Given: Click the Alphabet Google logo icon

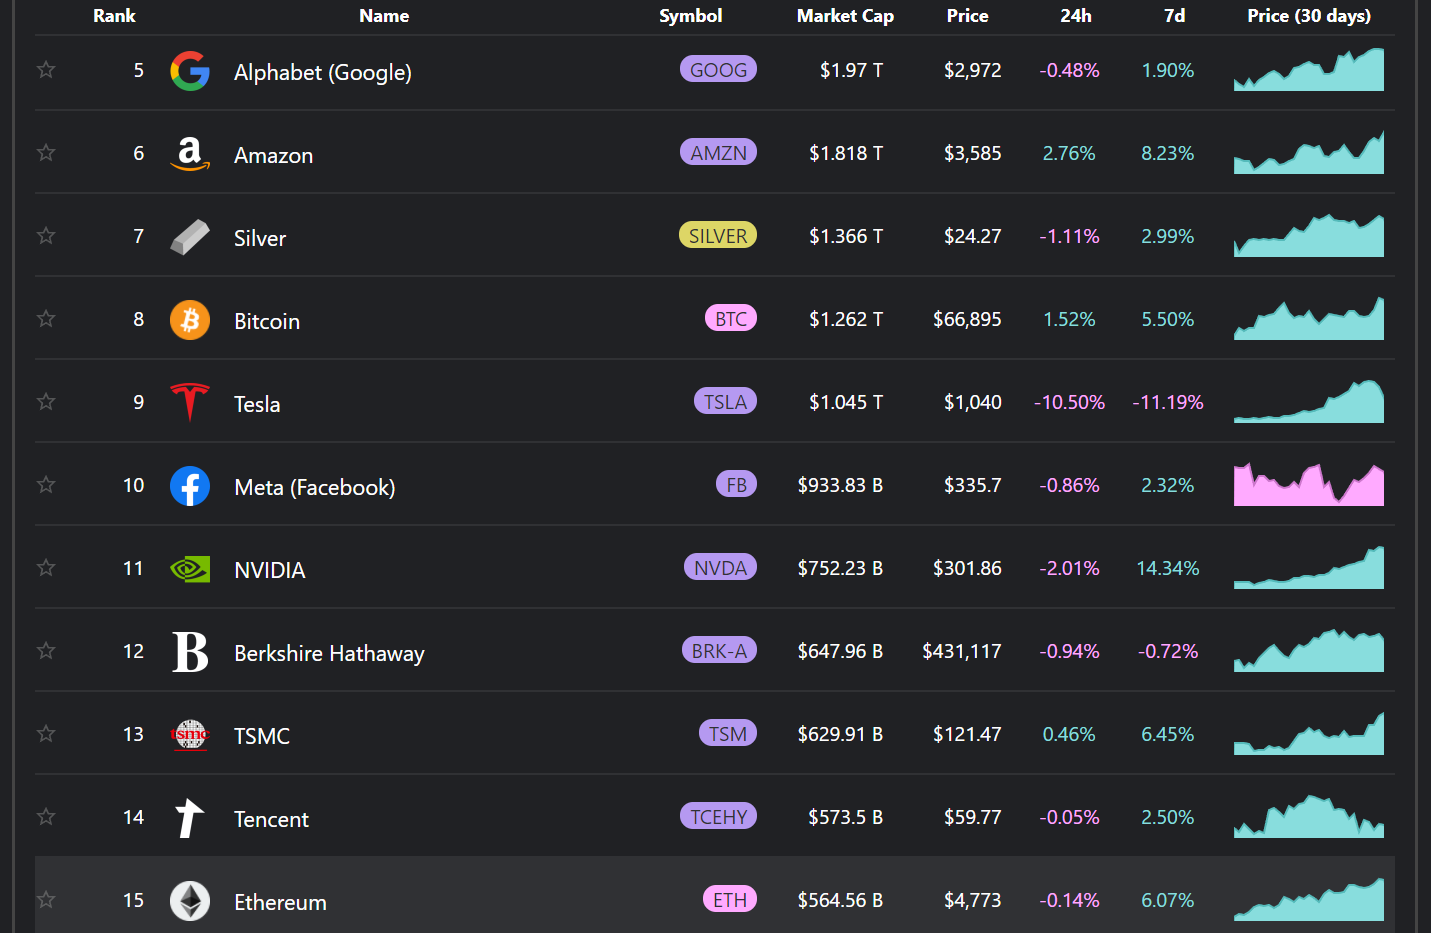Looking at the screenshot, I should click(189, 71).
